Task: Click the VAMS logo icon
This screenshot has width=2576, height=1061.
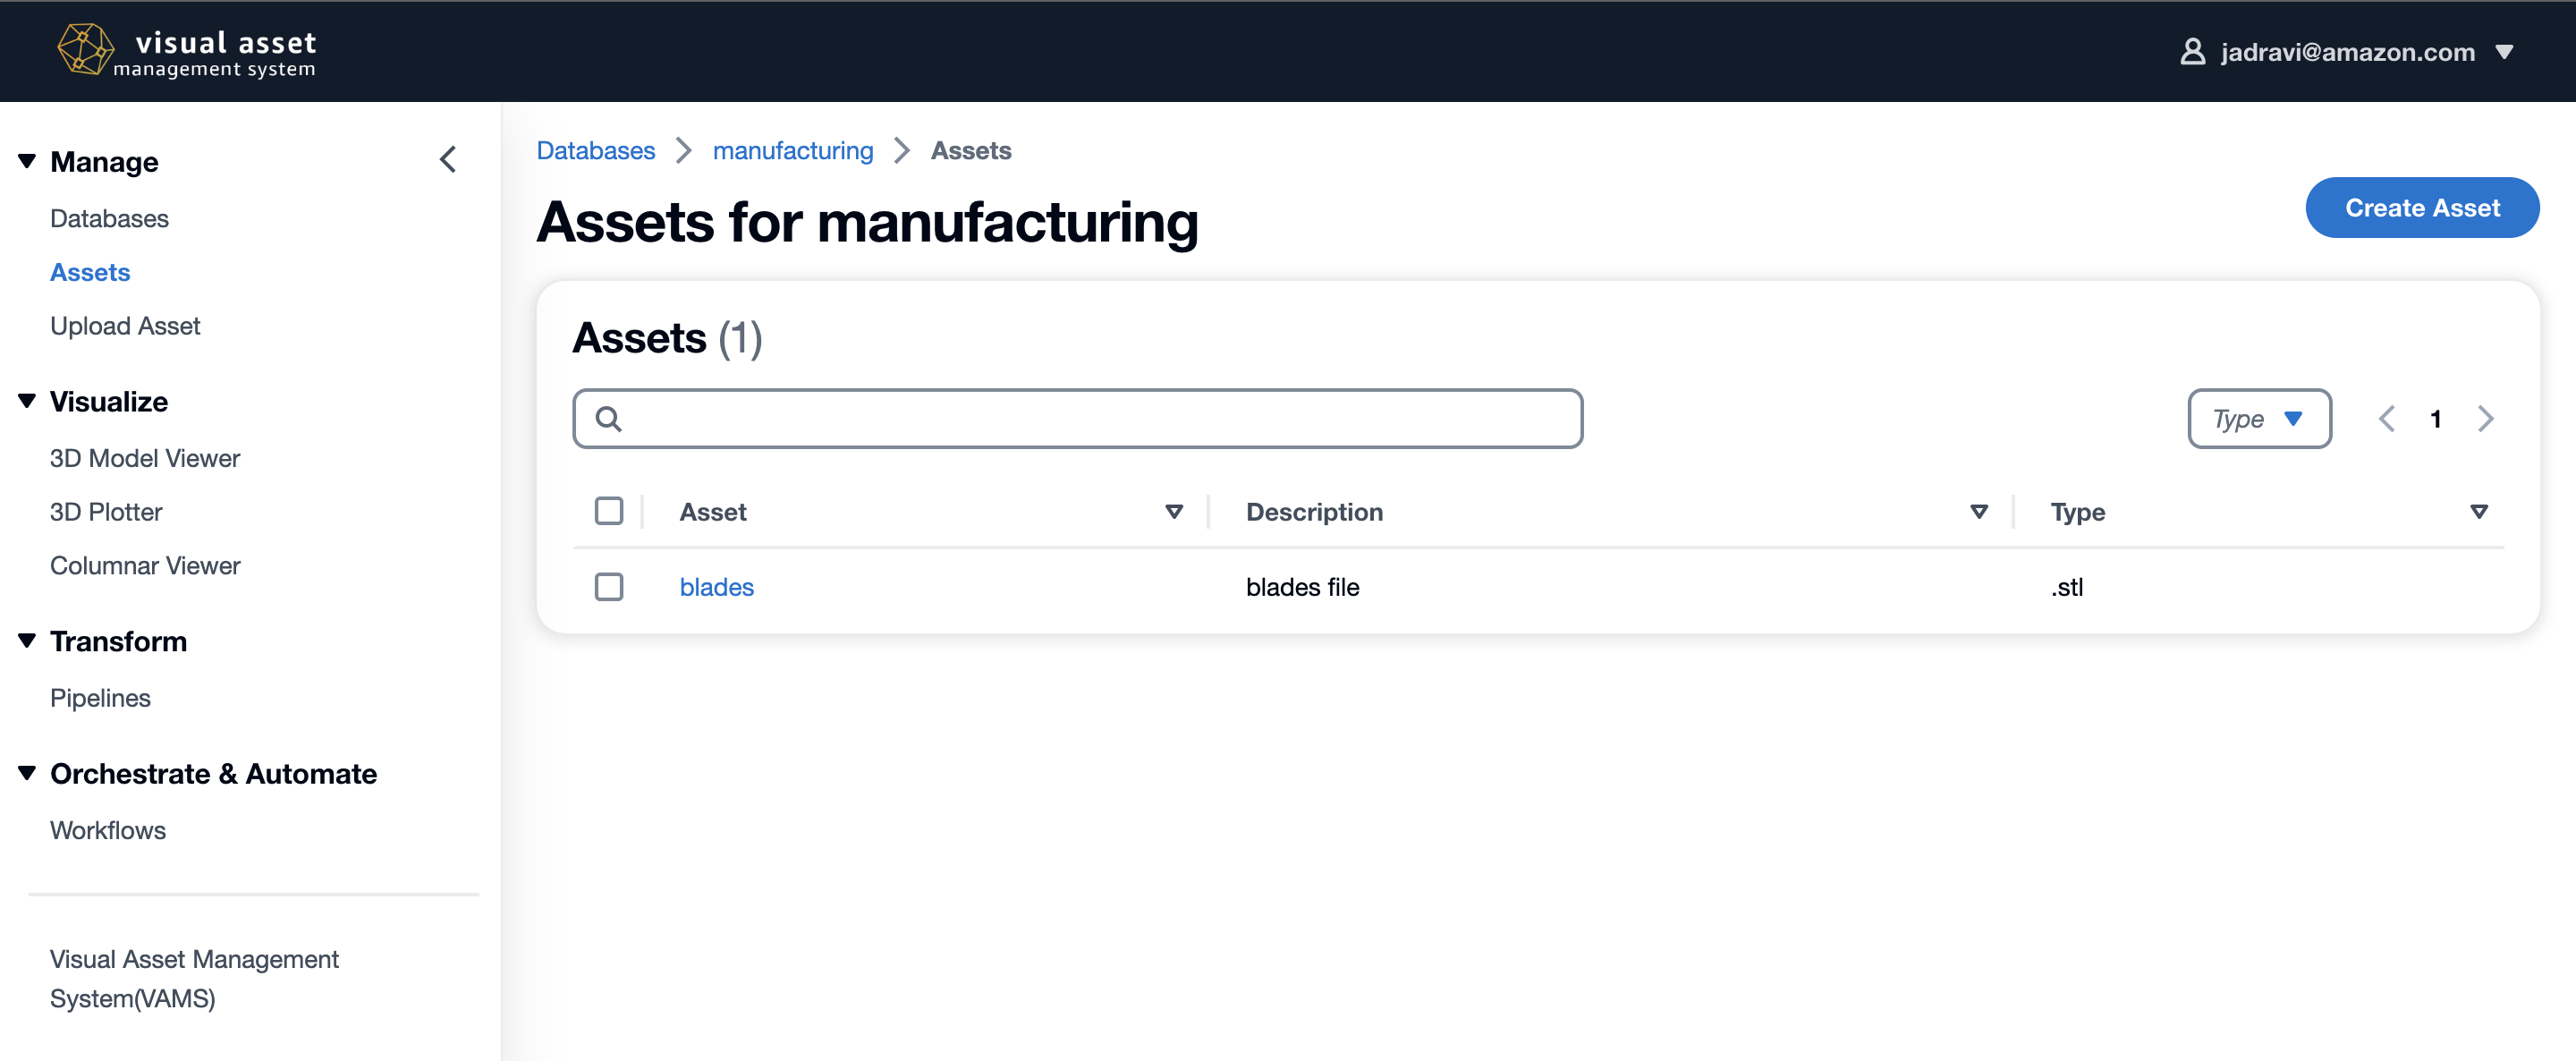Action: (x=84, y=50)
